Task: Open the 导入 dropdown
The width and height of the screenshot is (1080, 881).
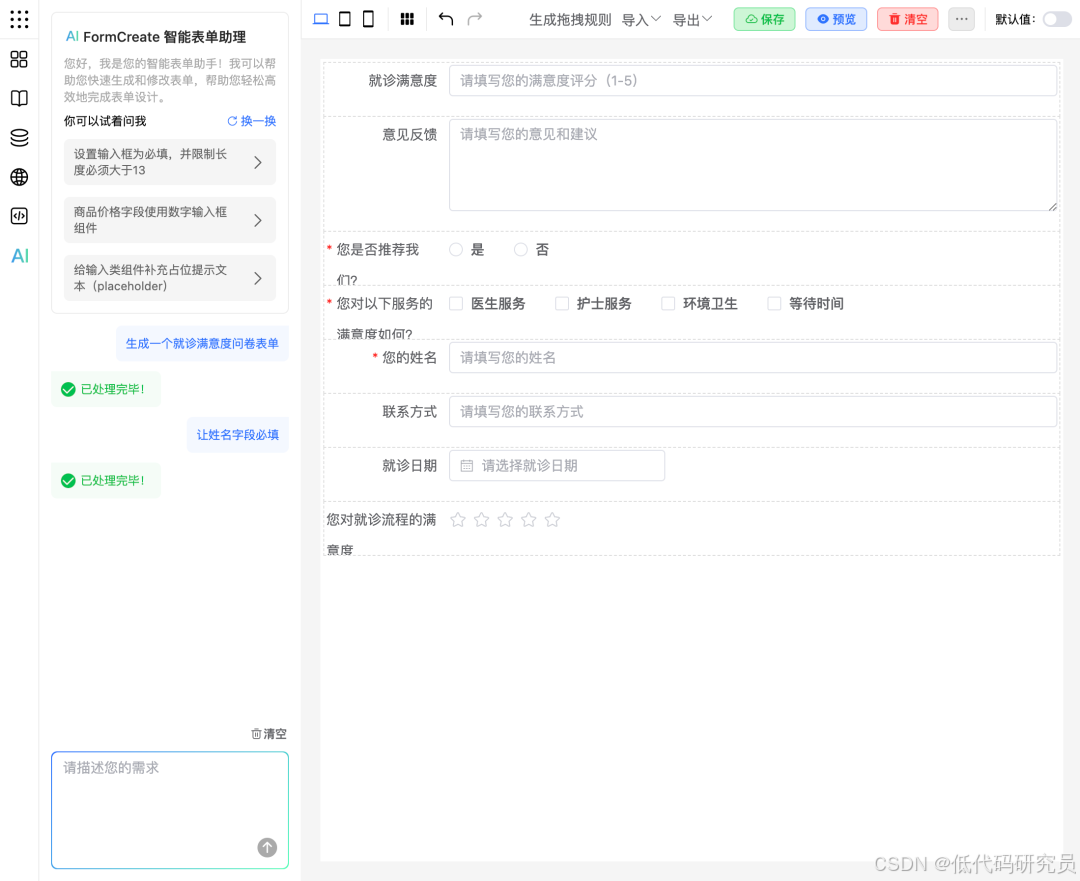Action: [x=641, y=20]
